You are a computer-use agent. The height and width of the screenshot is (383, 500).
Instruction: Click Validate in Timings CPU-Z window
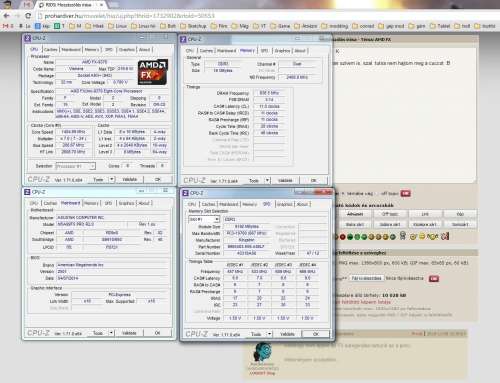[x=285, y=180]
